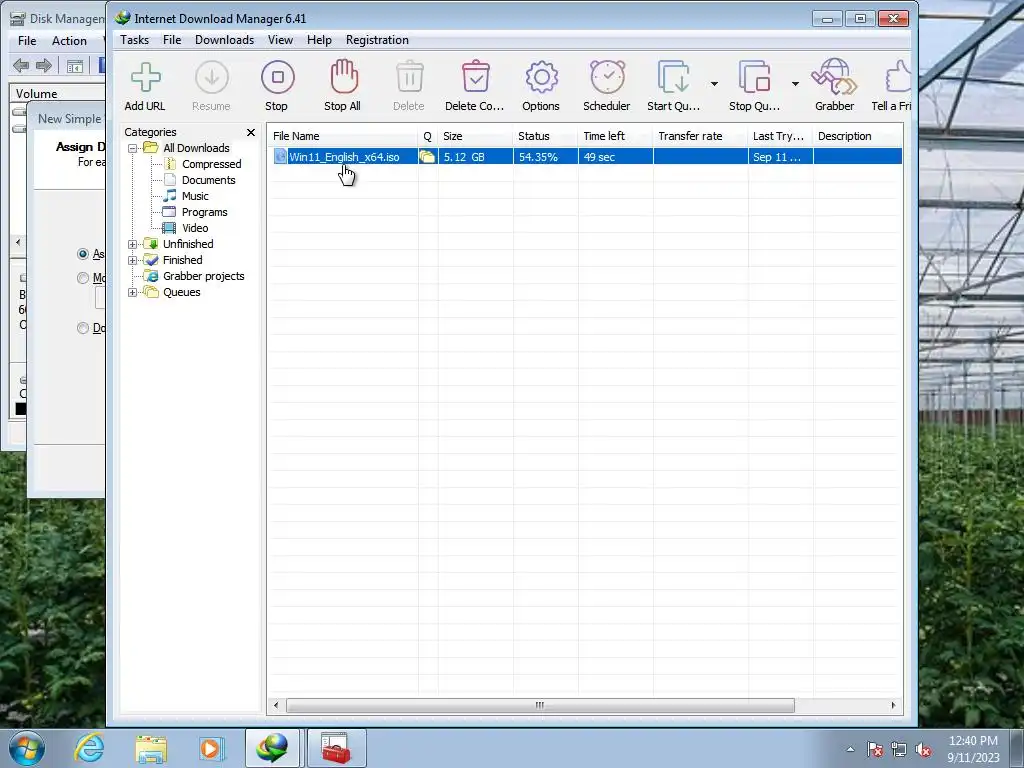Select the first radio button in the New Simple Volume wizard
The image size is (1024, 768).
[x=83, y=253]
